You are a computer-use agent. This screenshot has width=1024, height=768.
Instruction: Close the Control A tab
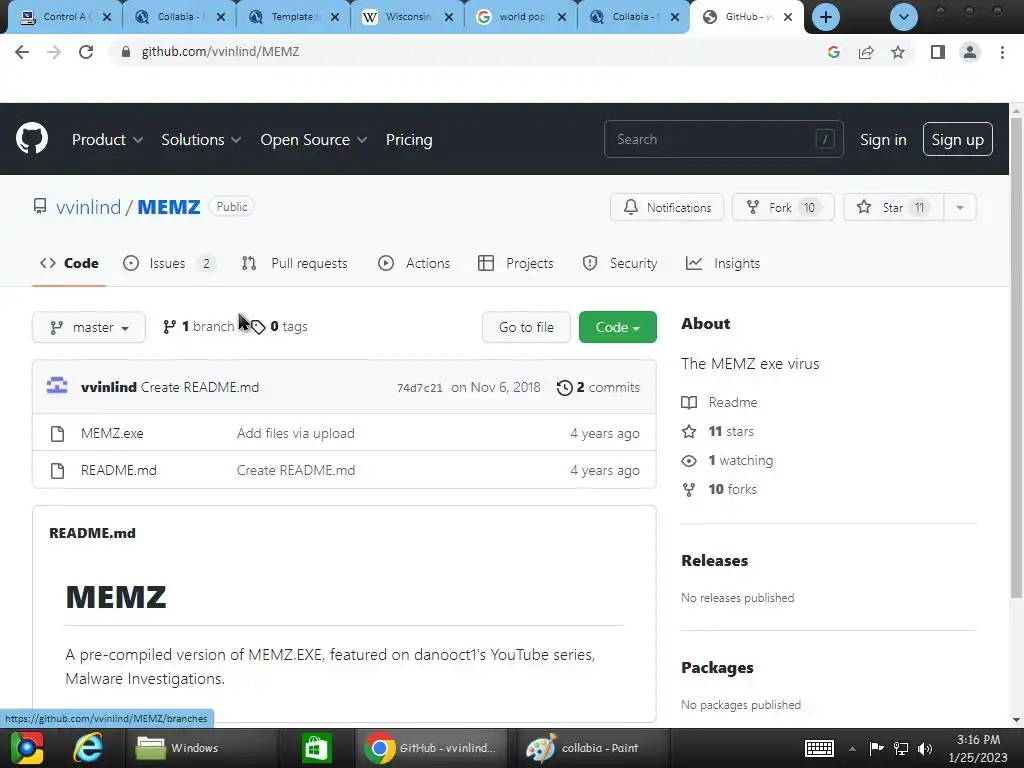pyautogui.click(x=108, y=18)
